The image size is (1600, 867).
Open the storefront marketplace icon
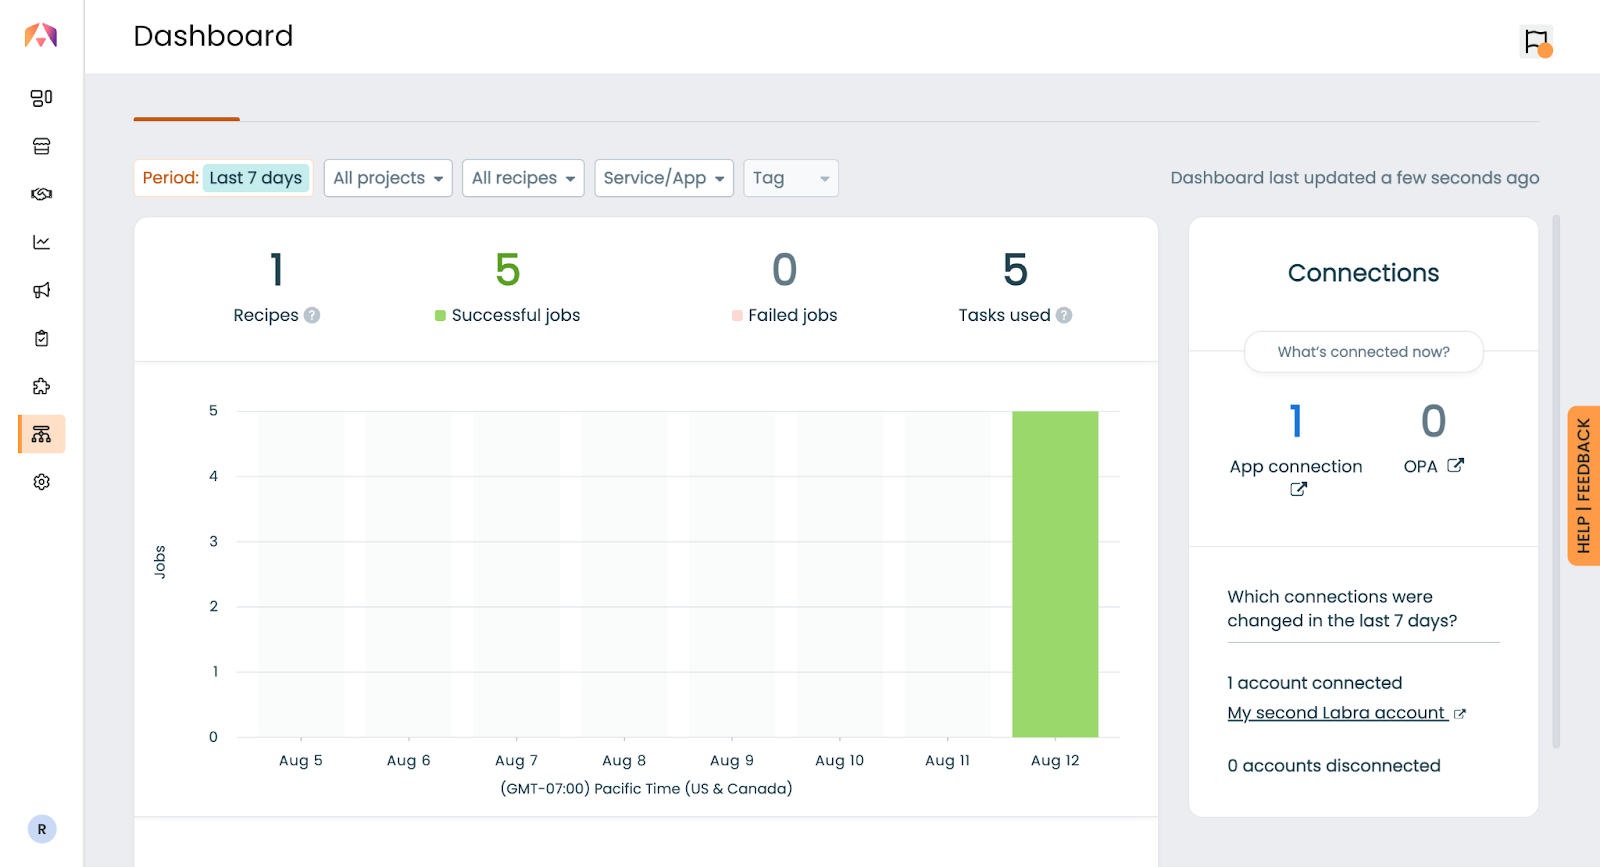[x=41, y=146]
